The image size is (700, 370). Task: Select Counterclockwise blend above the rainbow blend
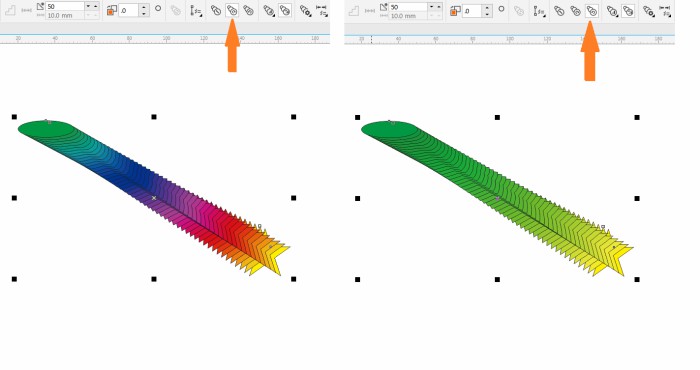coord(249,10)
